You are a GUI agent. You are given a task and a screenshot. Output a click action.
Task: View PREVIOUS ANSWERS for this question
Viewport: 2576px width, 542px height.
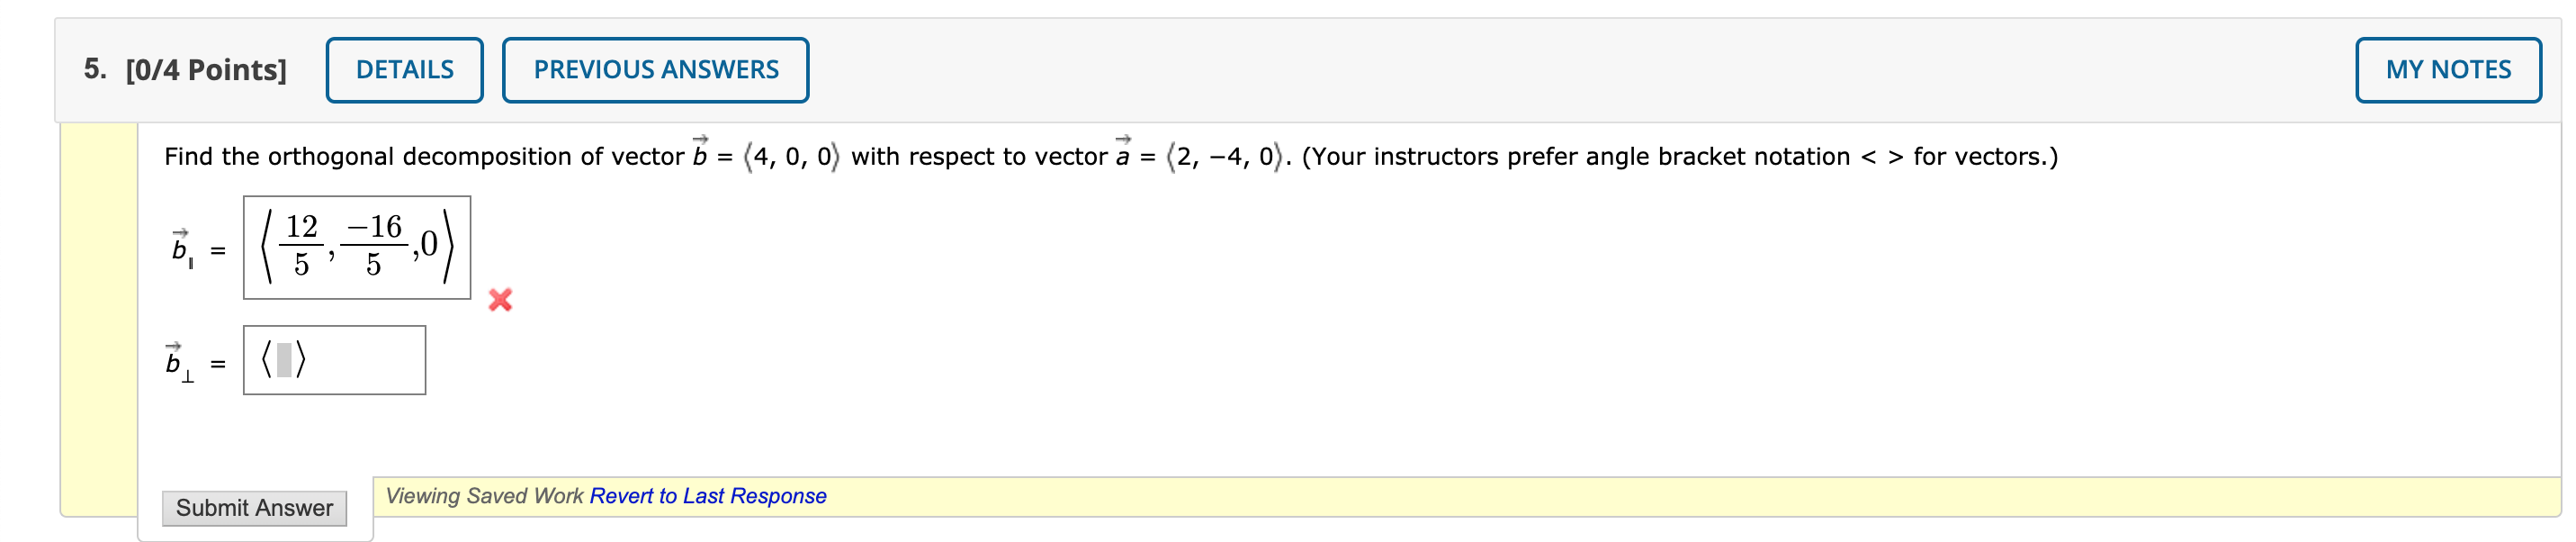point(656,69)
